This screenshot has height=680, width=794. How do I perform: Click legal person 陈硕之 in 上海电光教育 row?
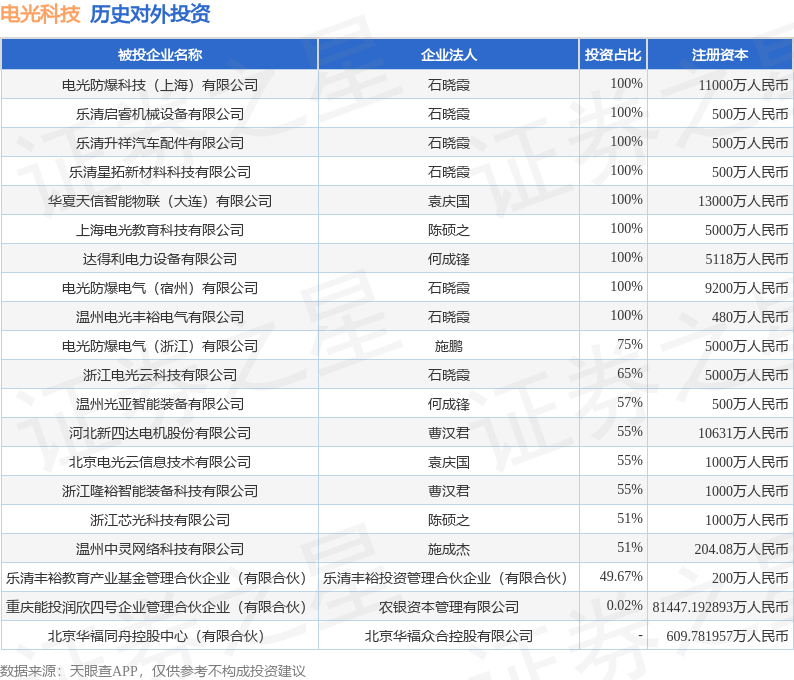pyautogui.click(x=449, y=230)
